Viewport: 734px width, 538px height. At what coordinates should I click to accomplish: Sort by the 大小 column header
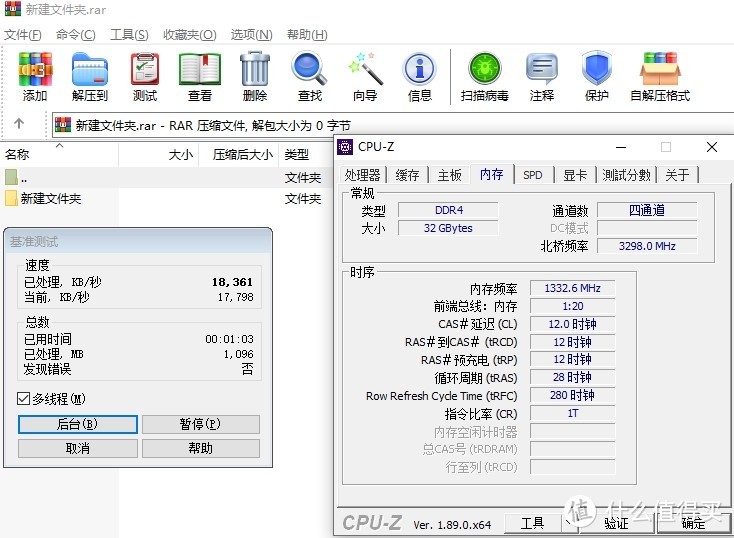[159, 155]
